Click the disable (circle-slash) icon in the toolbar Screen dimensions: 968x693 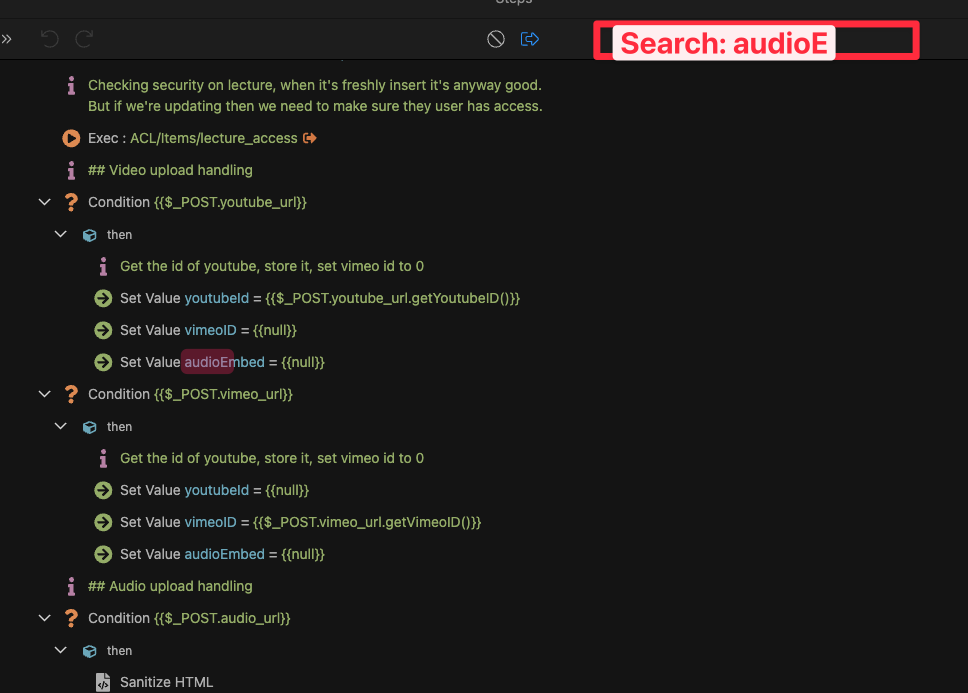click(496, 39)
